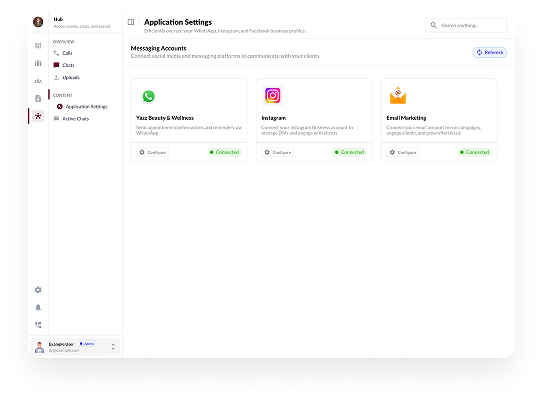The image size is (543, 402).
Task: Click the Messaging Accounts heading
Action: (x=158, y=48)
